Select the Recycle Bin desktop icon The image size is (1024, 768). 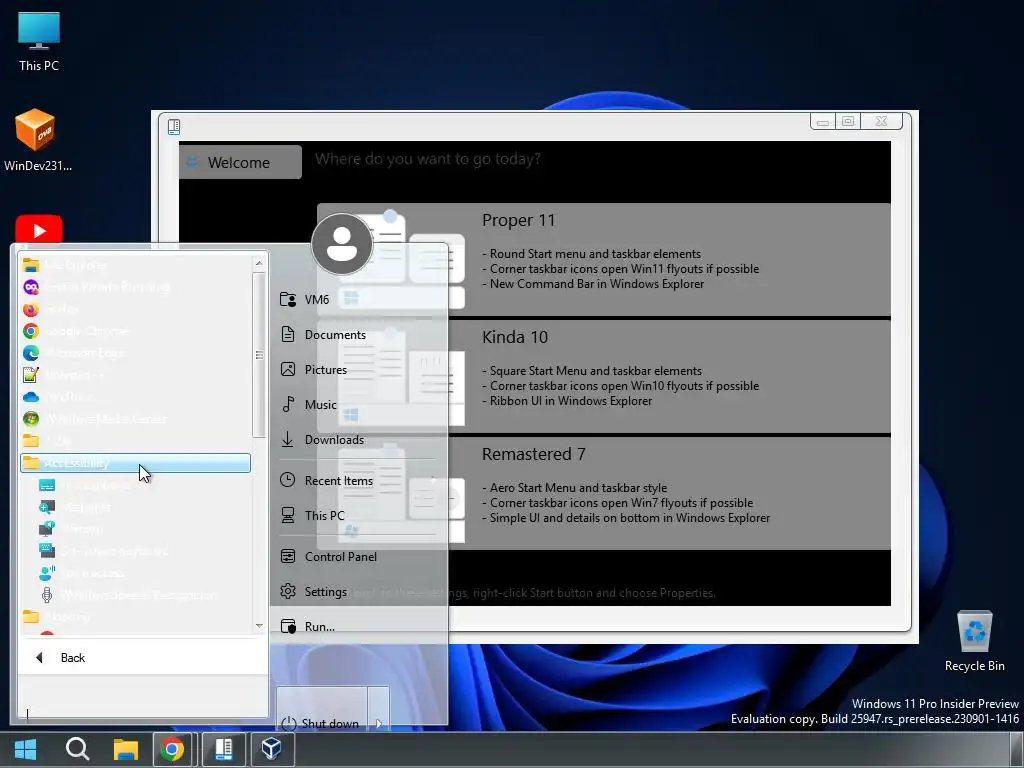click(974, 641)
